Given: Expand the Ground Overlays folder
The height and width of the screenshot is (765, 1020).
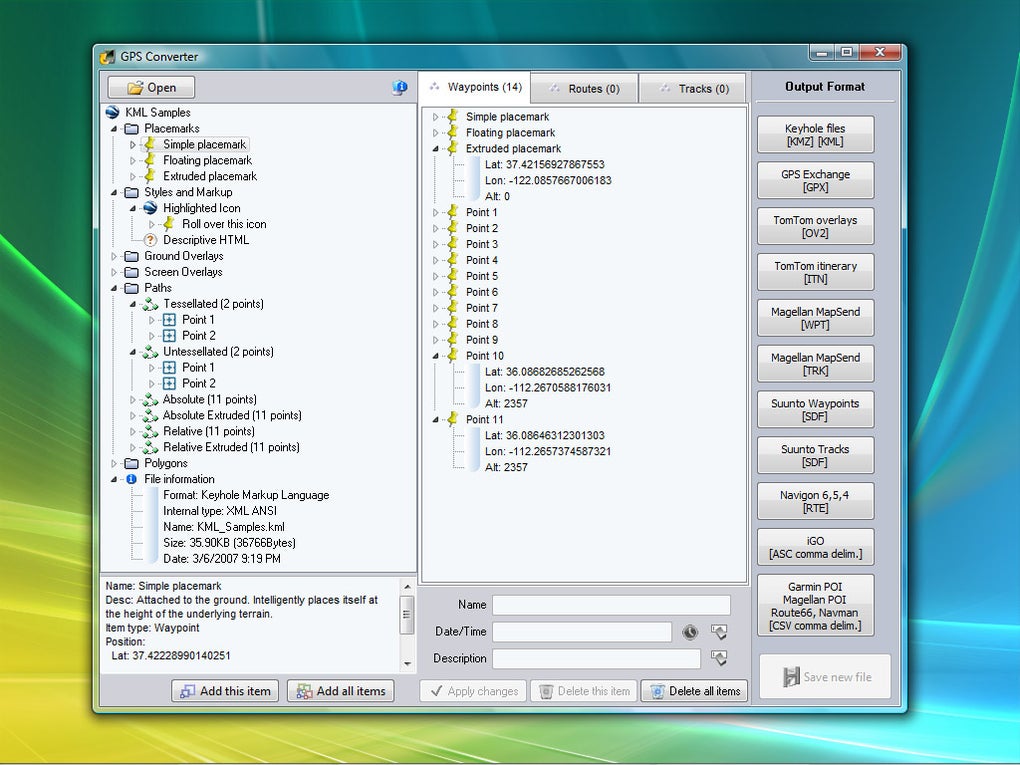Looking at the screenshot, I should (114, 256).
